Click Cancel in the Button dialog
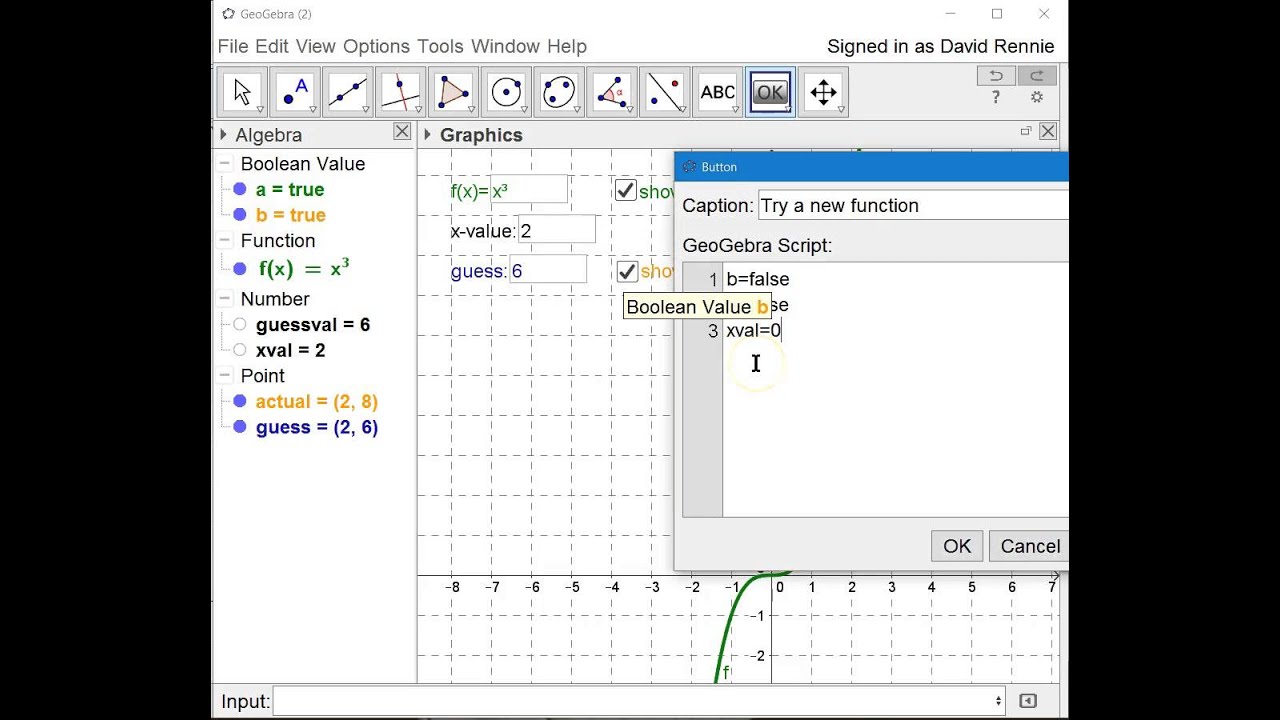The height and width of the screenshot is (720, 1280). tap(1030, 546)
